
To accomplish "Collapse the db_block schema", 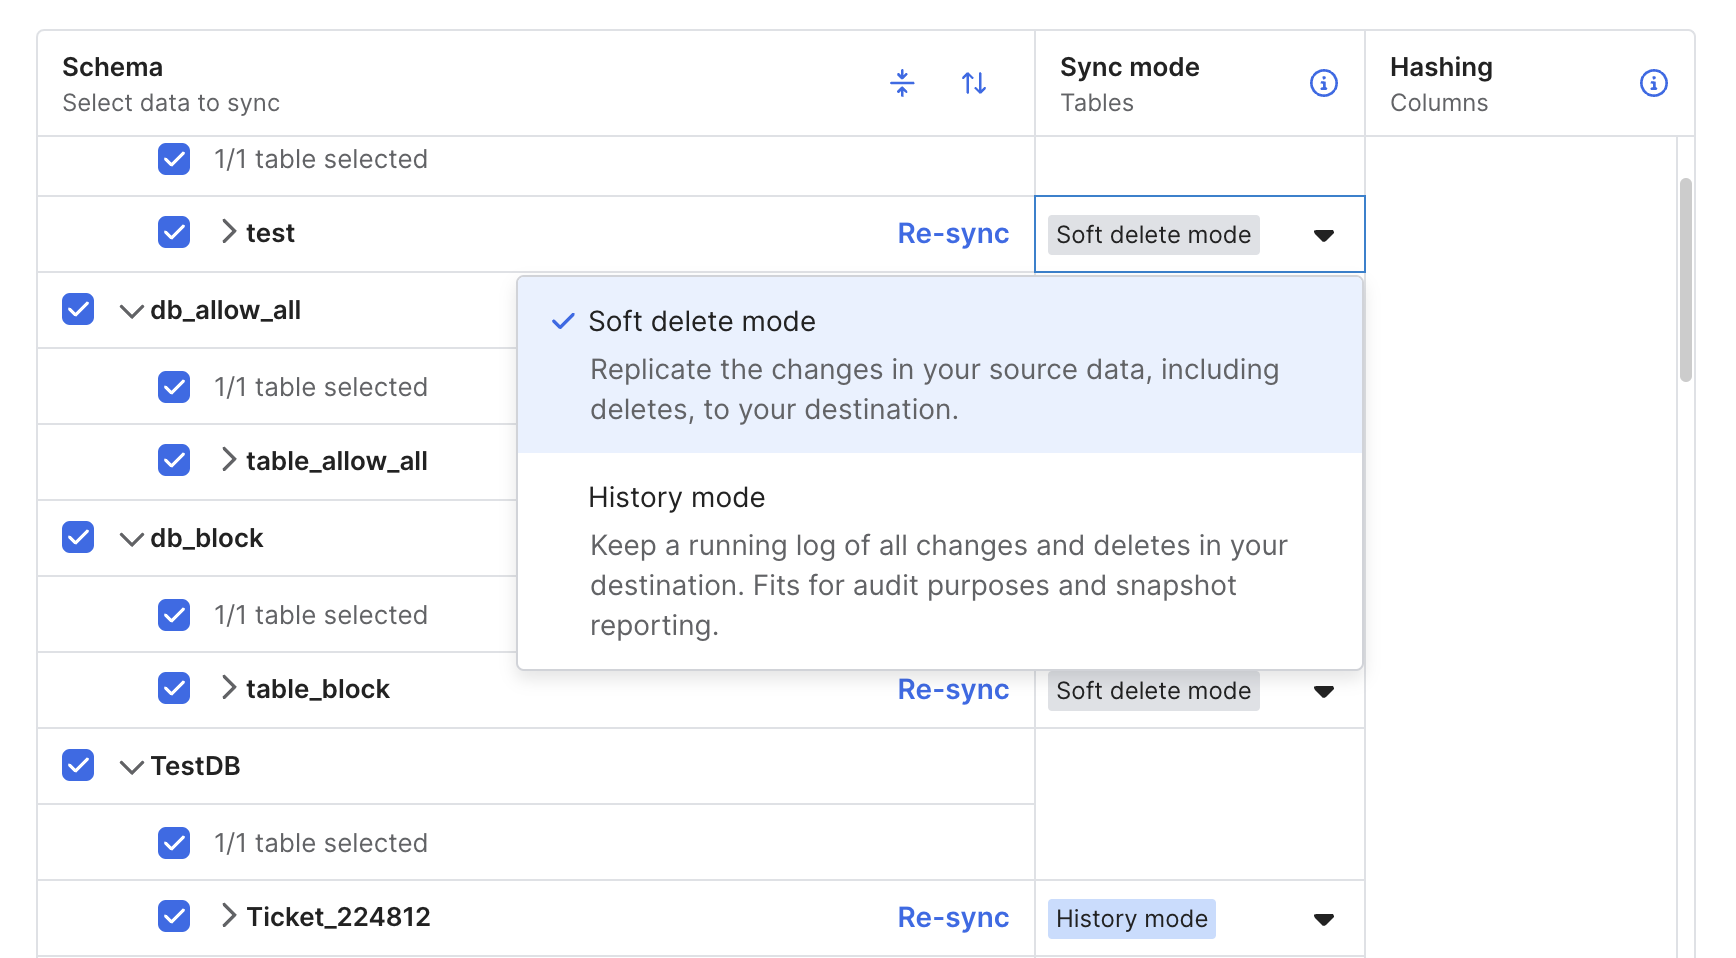I will (131, 539).
